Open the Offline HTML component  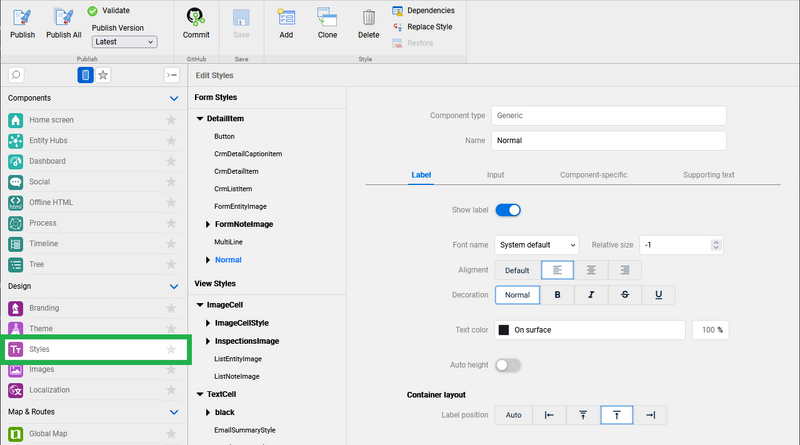94,203
